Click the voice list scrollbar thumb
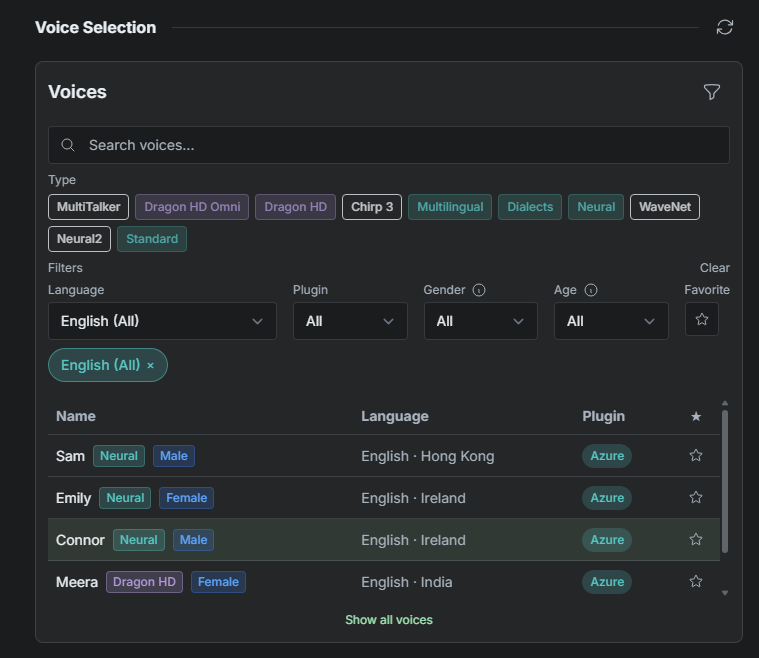759x658 pixels. (x=725, y=481)
